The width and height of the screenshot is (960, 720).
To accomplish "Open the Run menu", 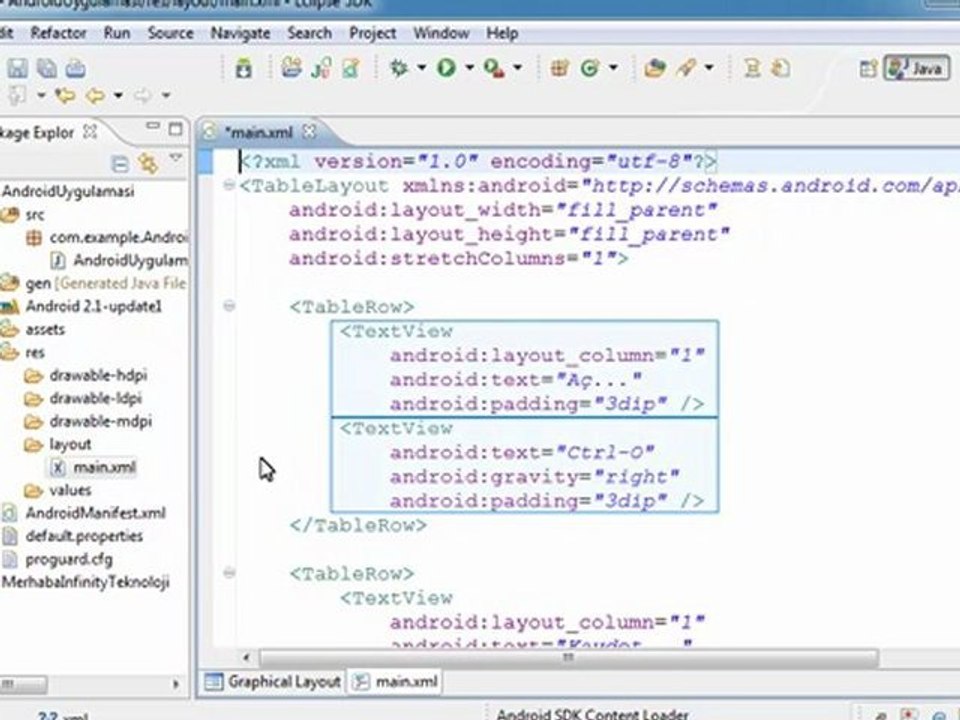I will tap(116, 33).
